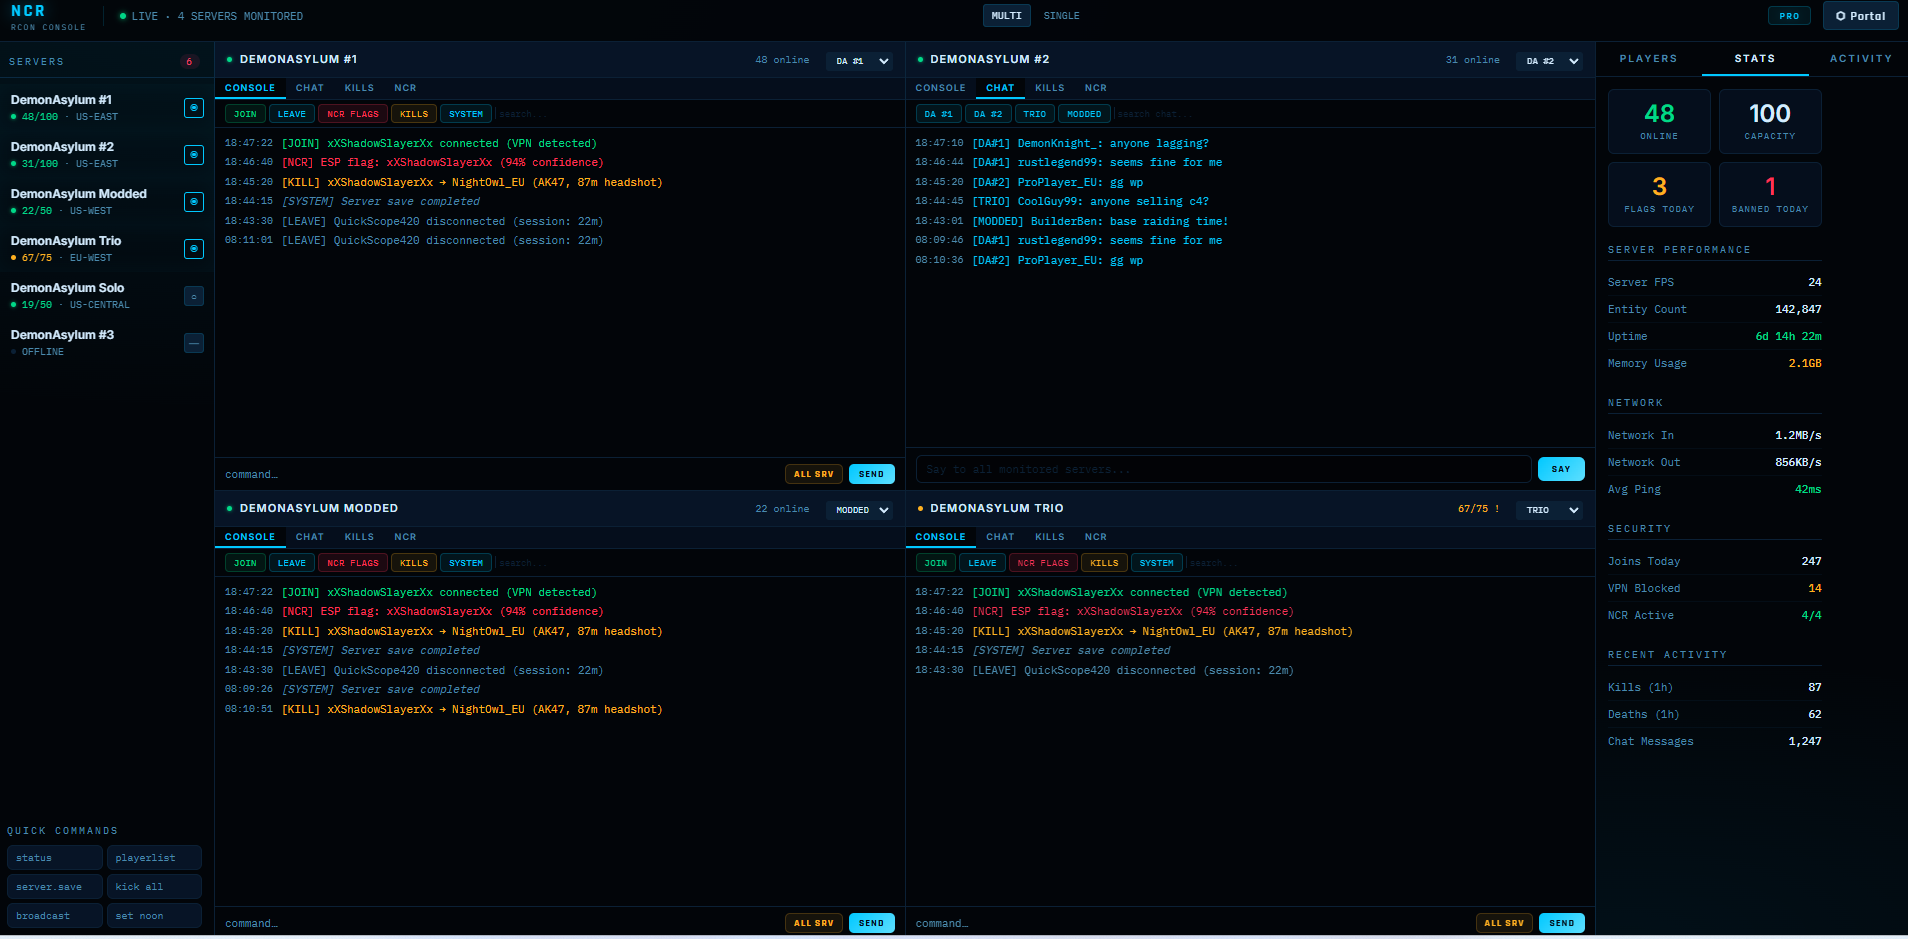1908x939 pixels.
Task: Open KILLS tab in DemonAsylum #2 panel
Action: click(1049, 88)
